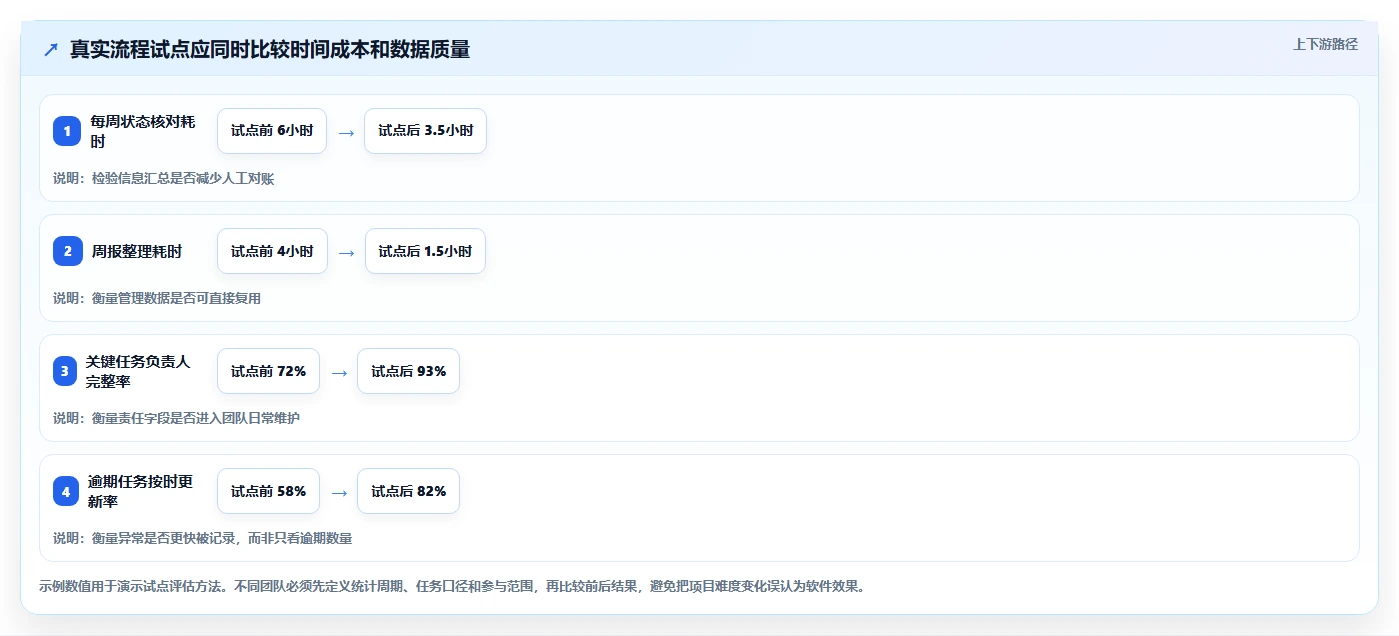The image size is (1399, 636).
Task: Click the 周报整理耗时 metric label
Action: coord(137,251)
